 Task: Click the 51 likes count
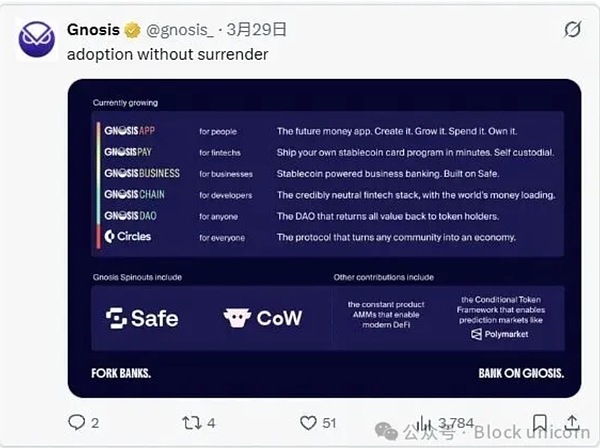pyautogui.click(x=329, y=423)
